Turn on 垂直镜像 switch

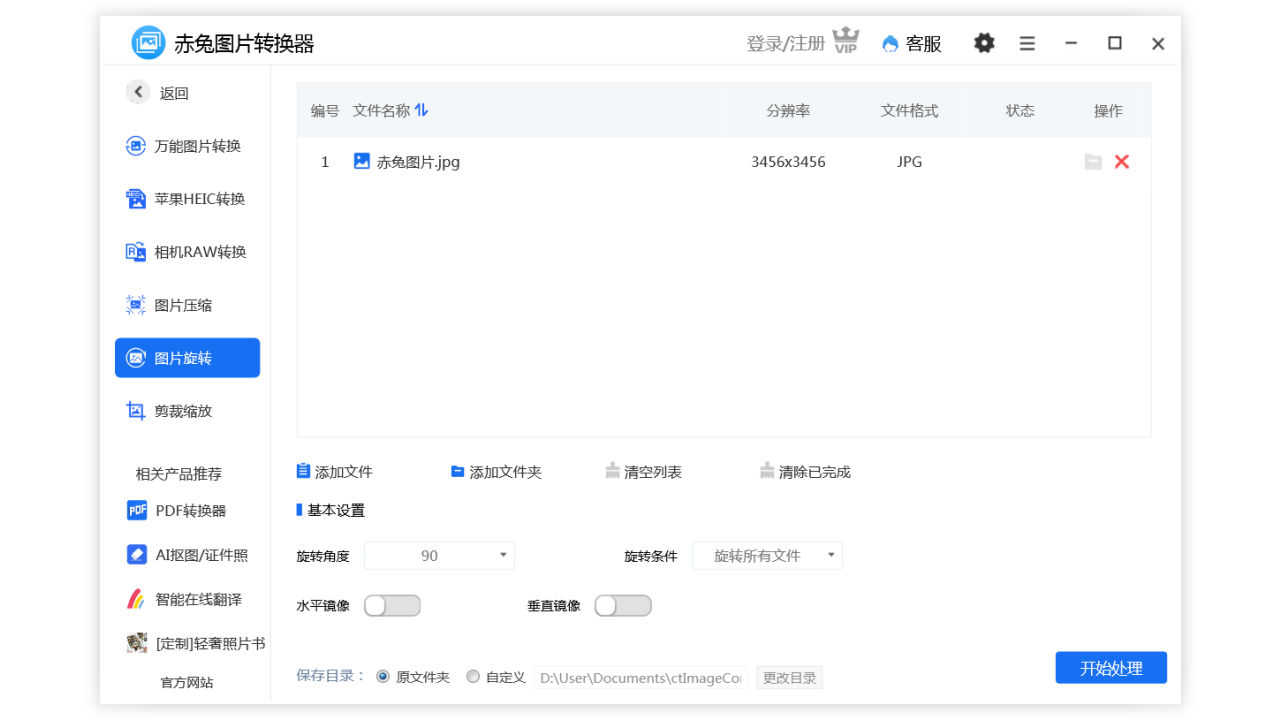[x=623, y=605]
